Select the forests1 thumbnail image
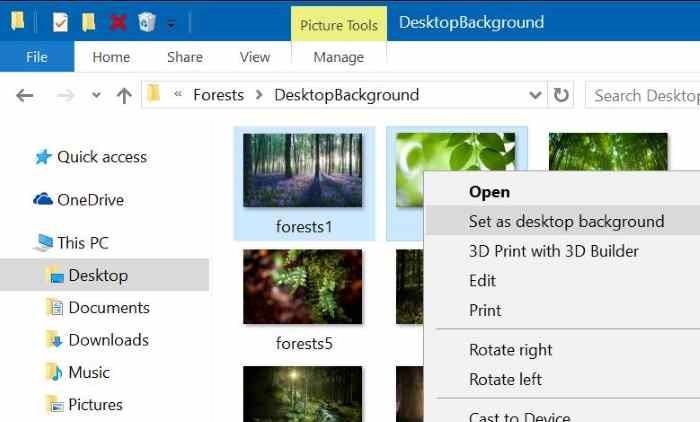700x422 pixels. point(303,170)
